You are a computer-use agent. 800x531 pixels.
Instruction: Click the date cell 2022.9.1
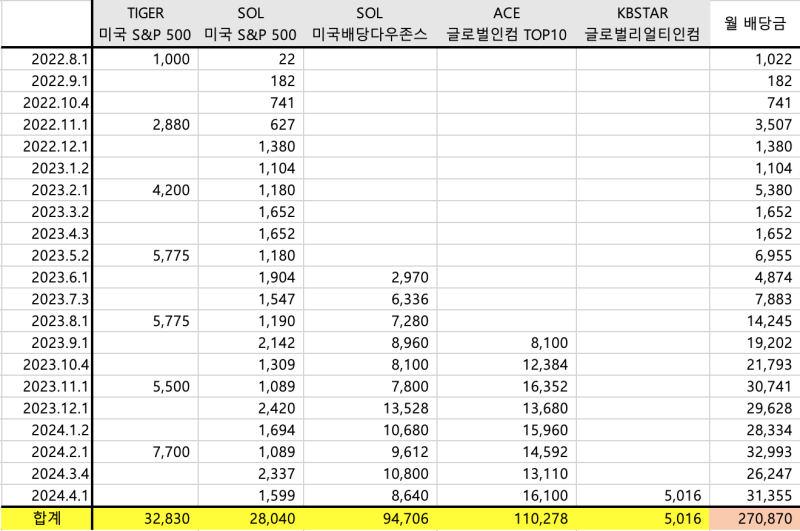tap(46, 81)
